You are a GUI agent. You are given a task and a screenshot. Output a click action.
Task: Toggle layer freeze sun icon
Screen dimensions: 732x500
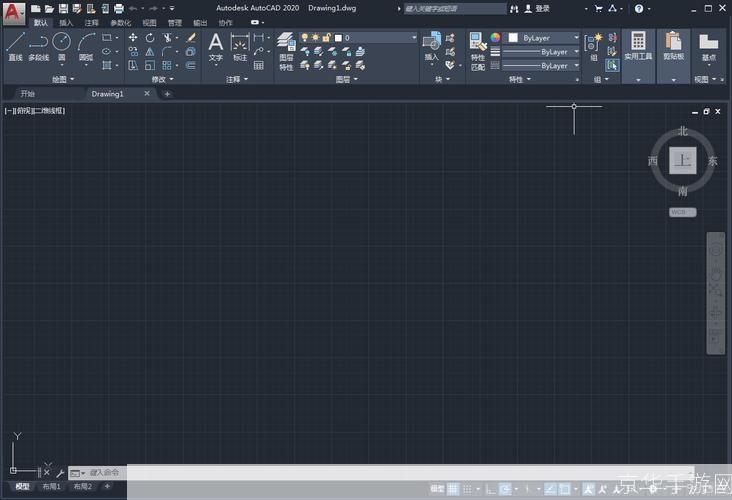316,37
